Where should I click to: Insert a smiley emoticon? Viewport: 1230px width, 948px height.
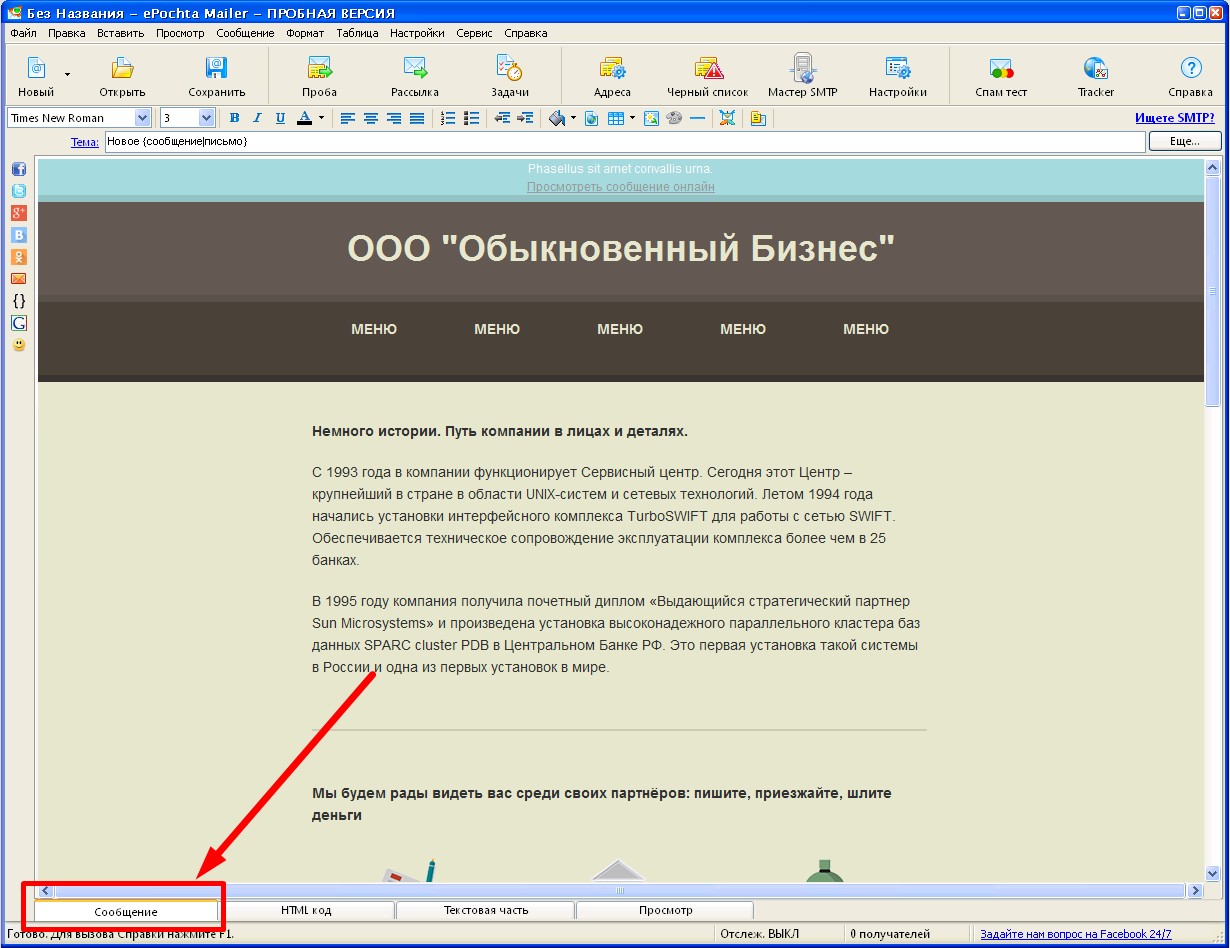click(19, 345)
